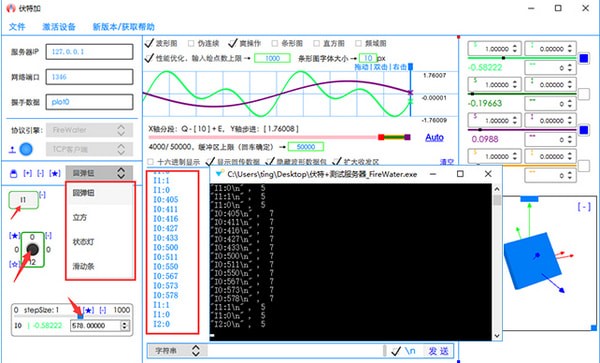The image size is (600, 363).
Task: Click the 服务器IP input field
Action: pyautogui.click(x=90, y=52)
